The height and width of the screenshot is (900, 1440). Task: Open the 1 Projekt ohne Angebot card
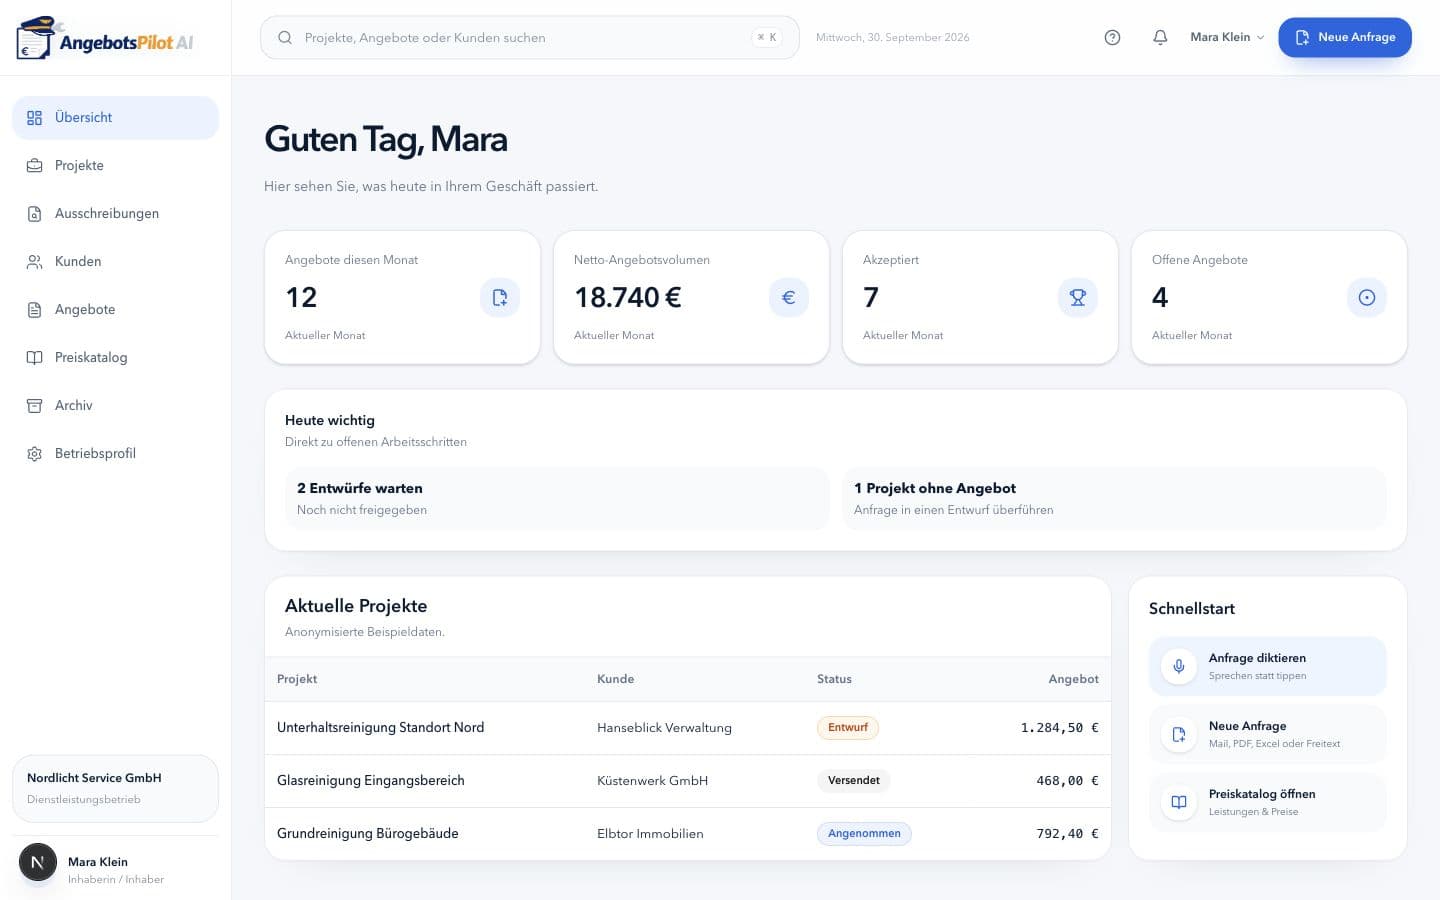(x=1114, y=498)
